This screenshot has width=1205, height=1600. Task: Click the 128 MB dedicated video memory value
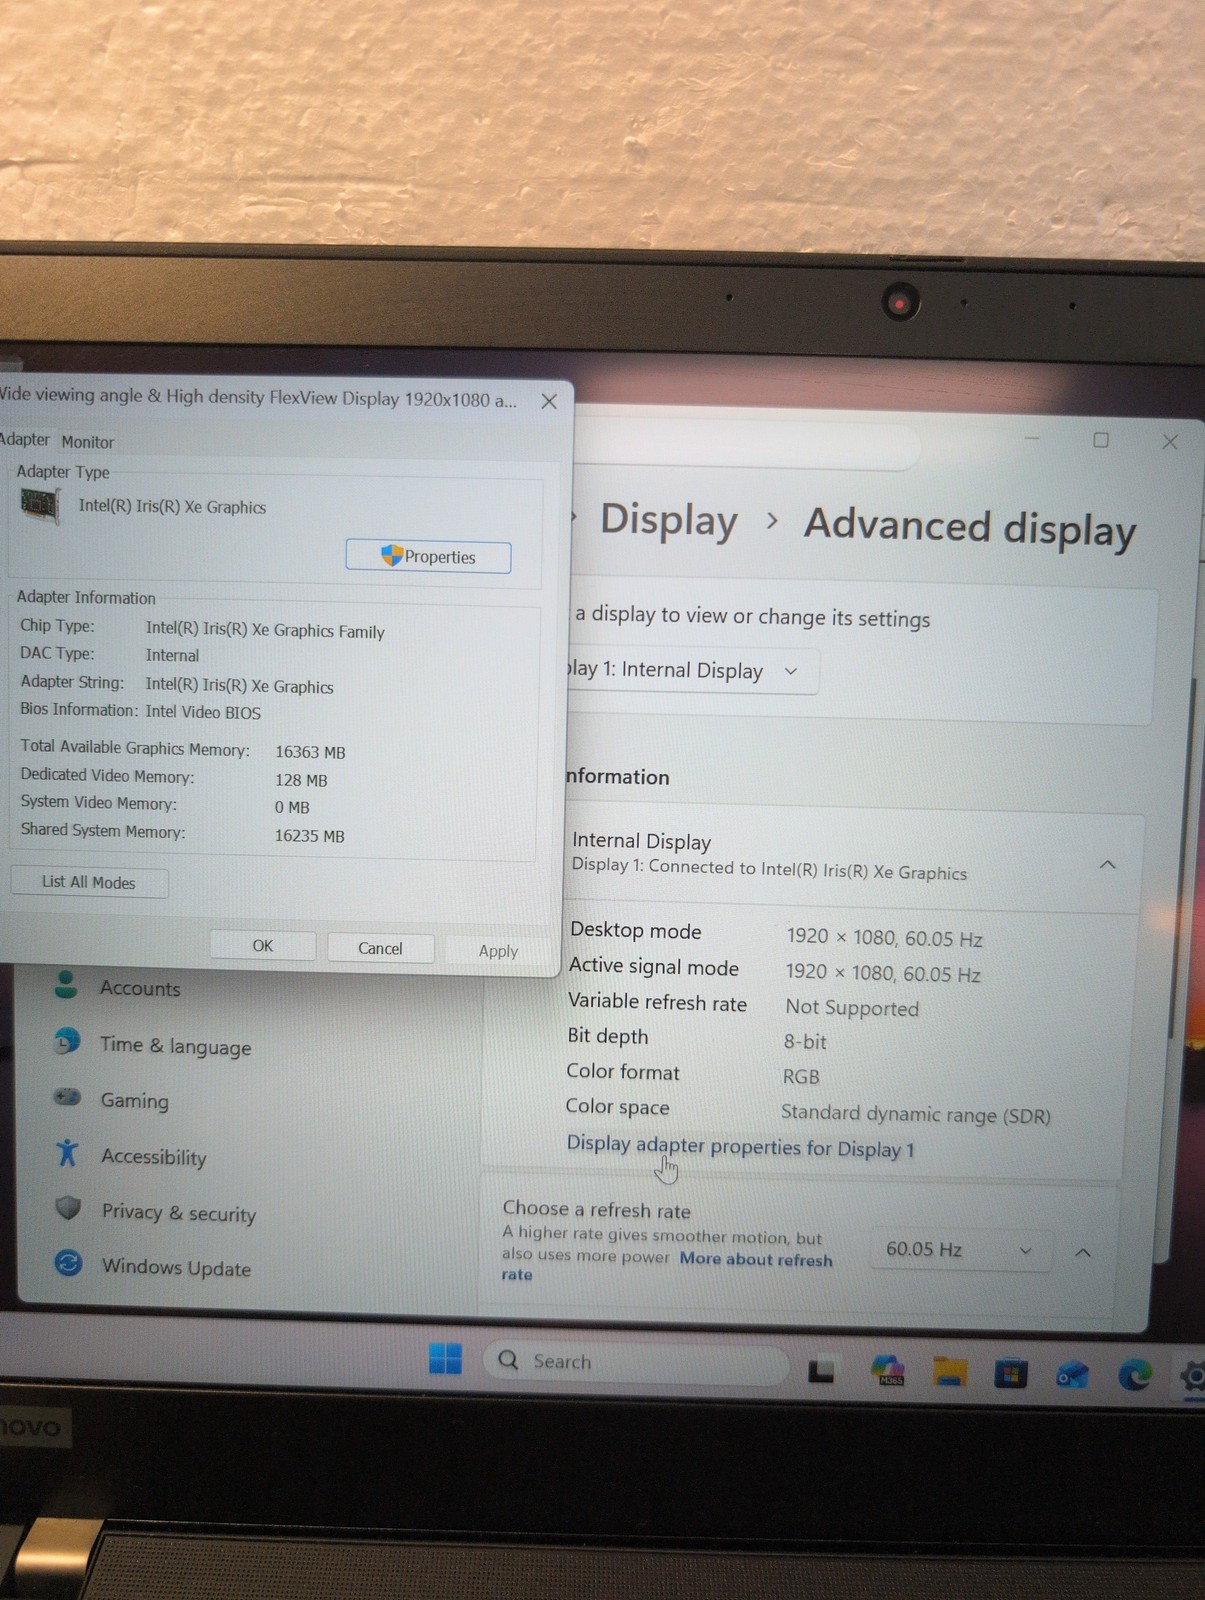tap(301, 780)
